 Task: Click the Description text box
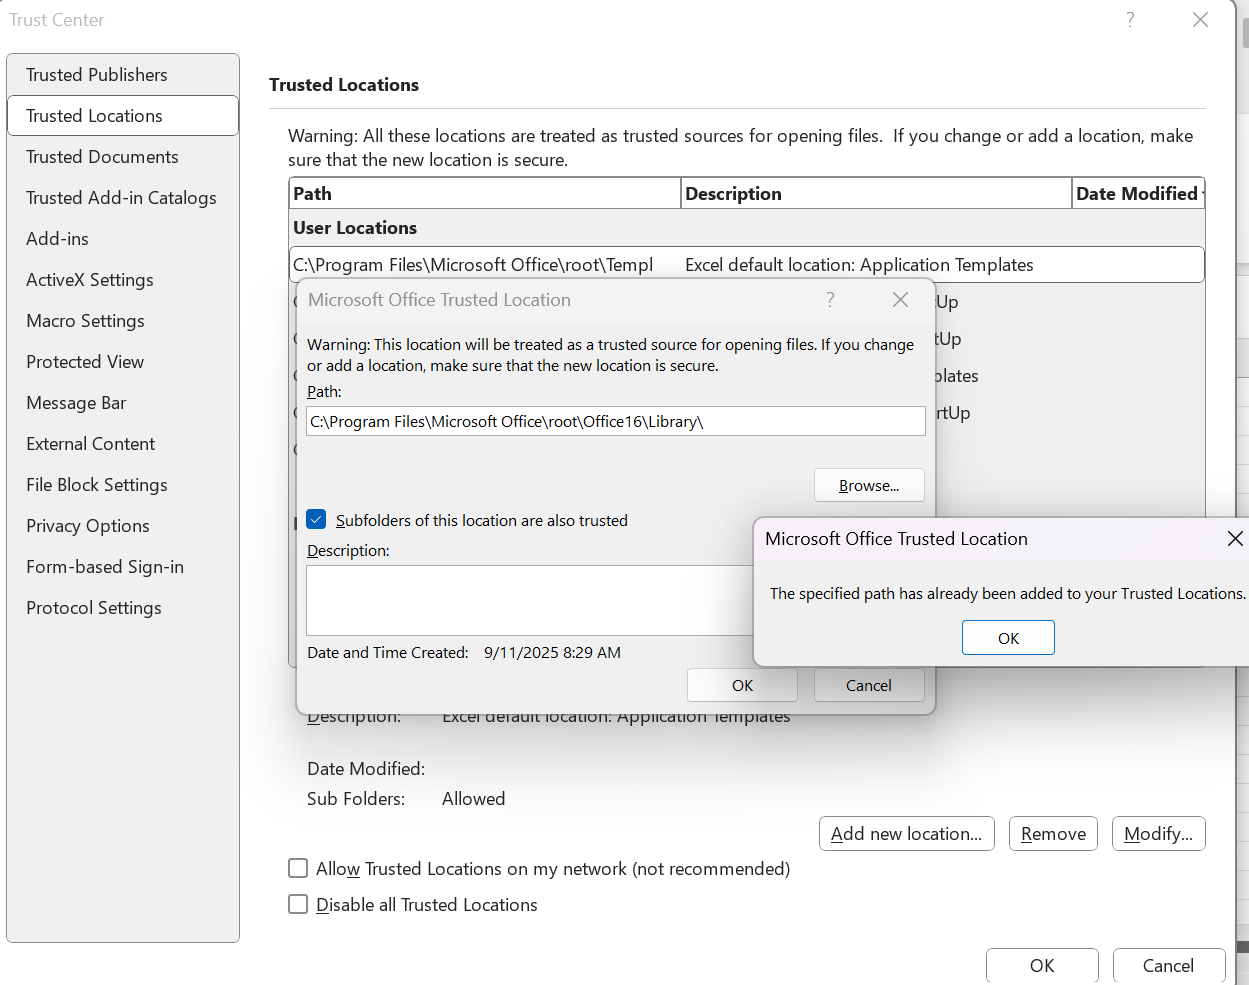tap(530, 600)
